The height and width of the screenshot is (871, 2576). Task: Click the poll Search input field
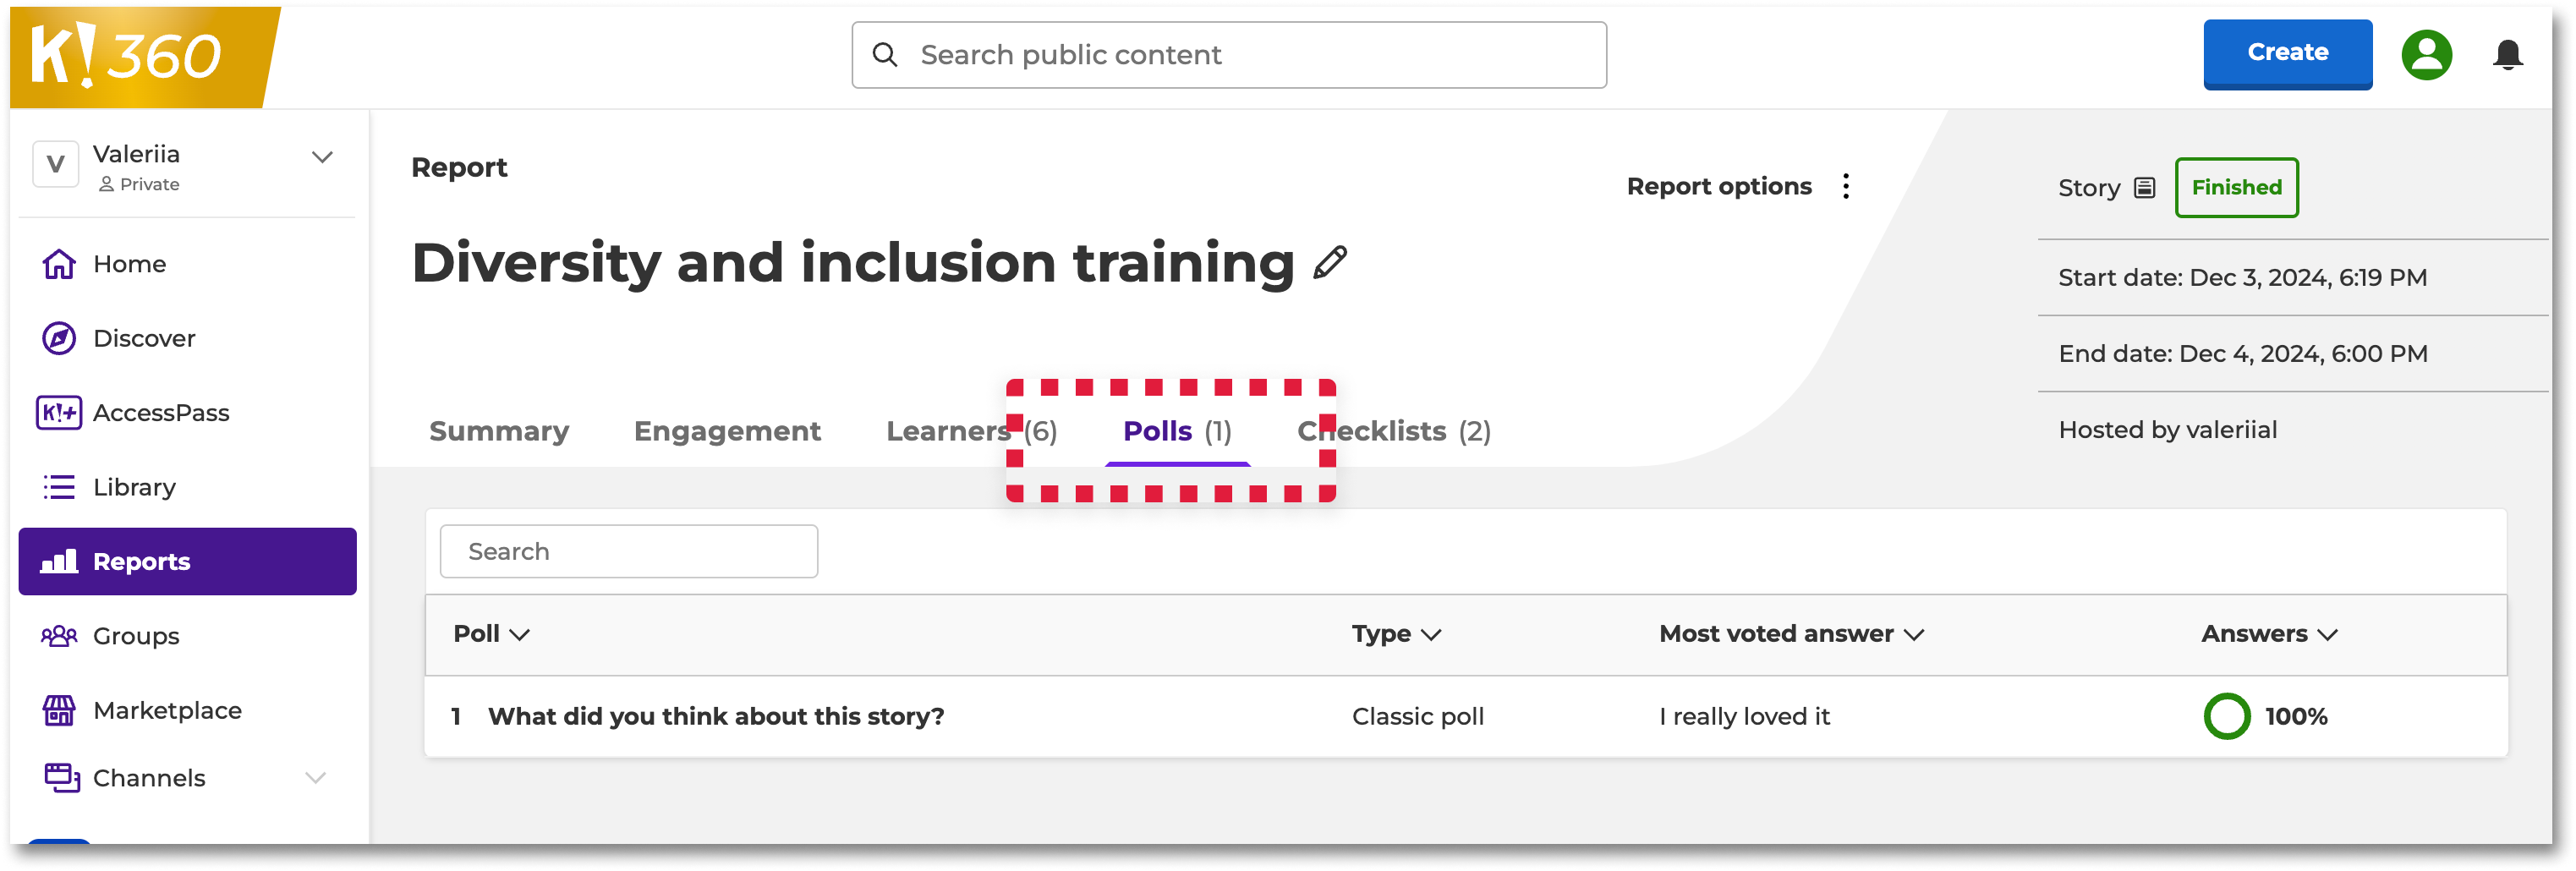[629, 552]
